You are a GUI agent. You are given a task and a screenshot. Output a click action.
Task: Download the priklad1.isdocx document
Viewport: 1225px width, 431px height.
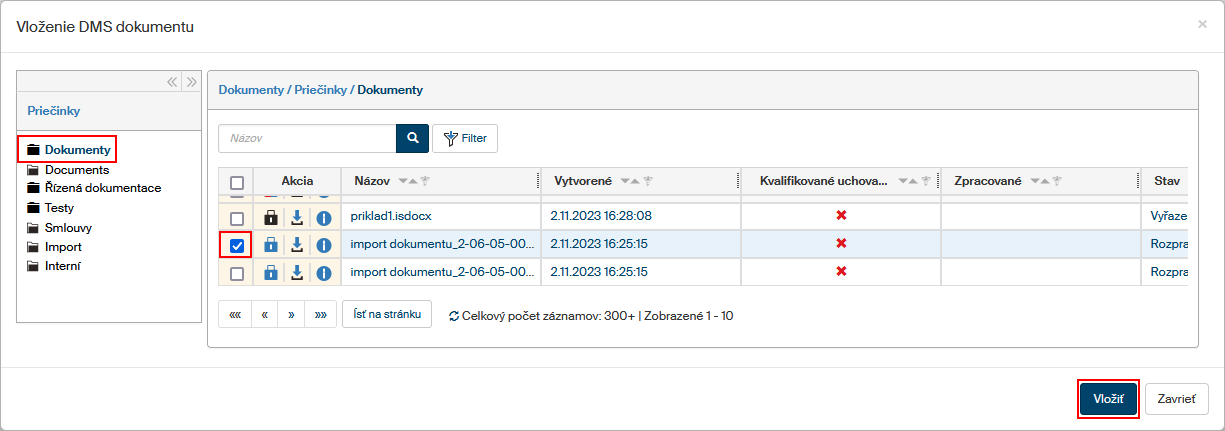point(297,217)
